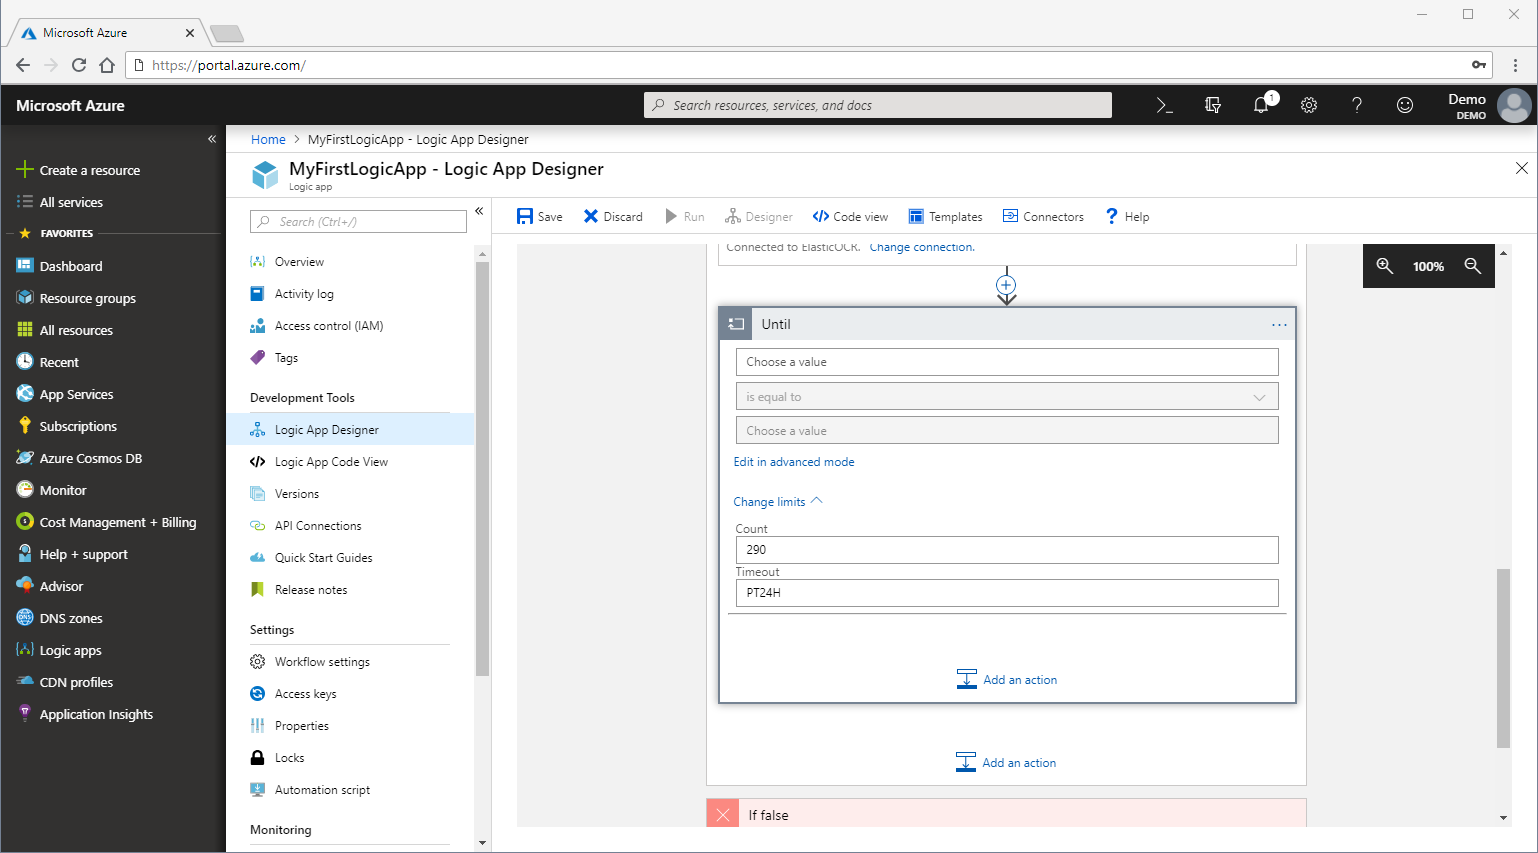Collapse the resource menu pane

(x=479, y=211)
